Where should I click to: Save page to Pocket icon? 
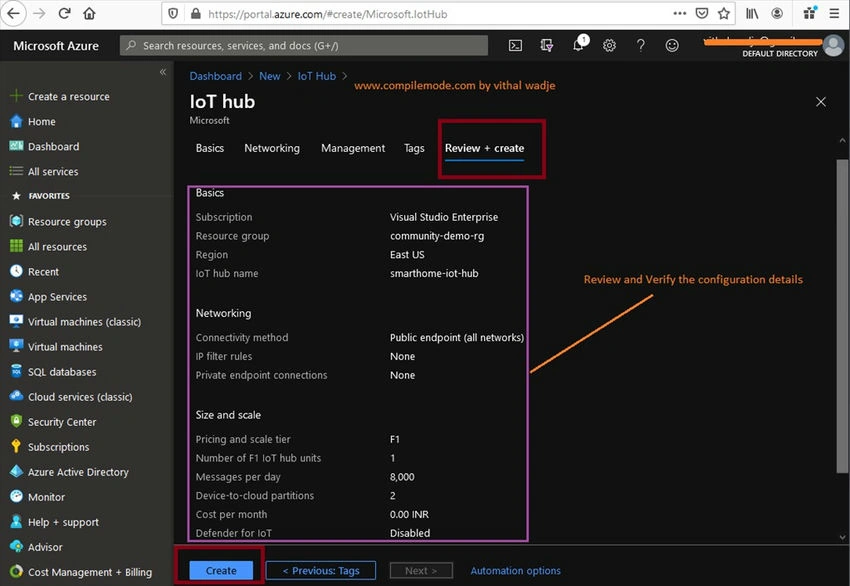[x=701, y=14]
